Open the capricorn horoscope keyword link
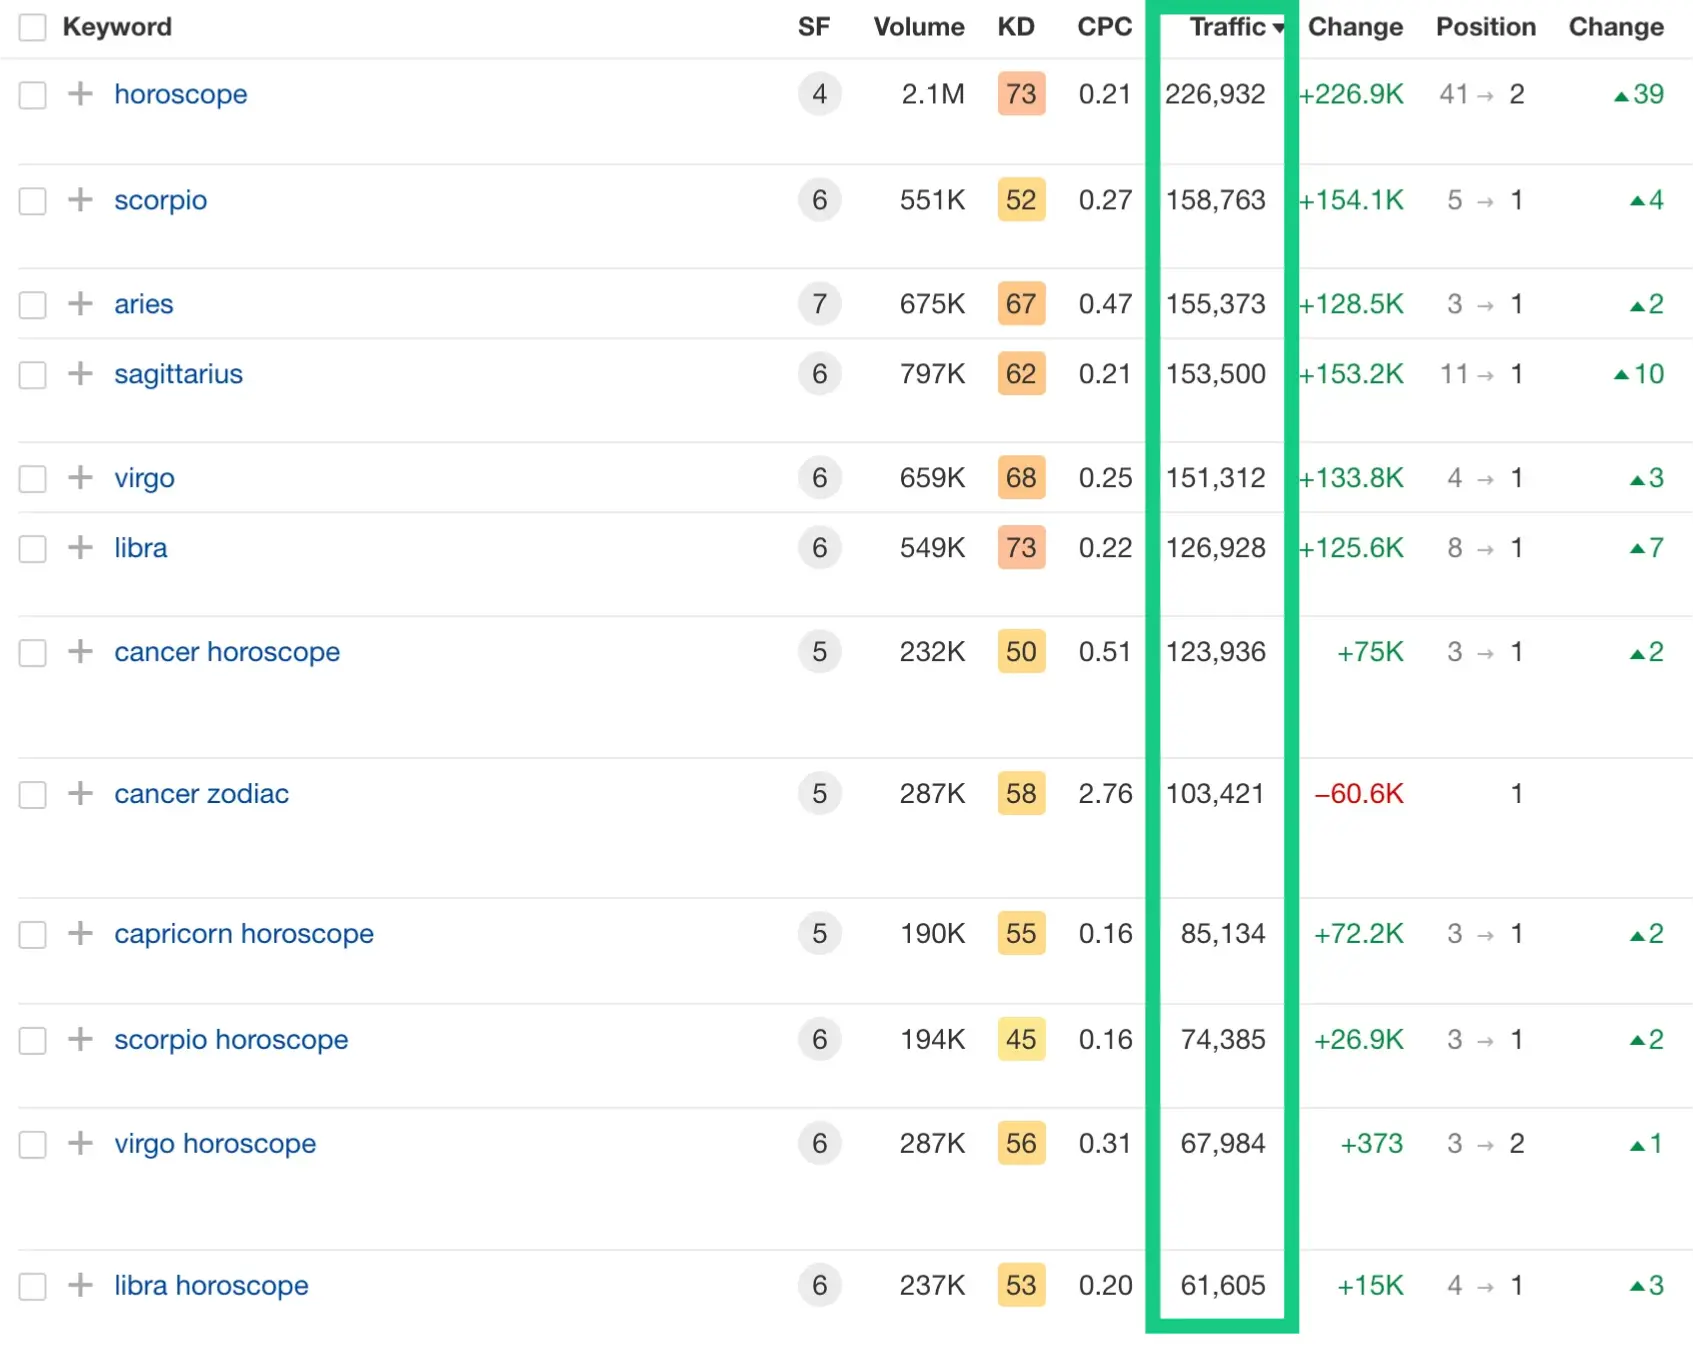1694x1346 pixels. [244, 934]
